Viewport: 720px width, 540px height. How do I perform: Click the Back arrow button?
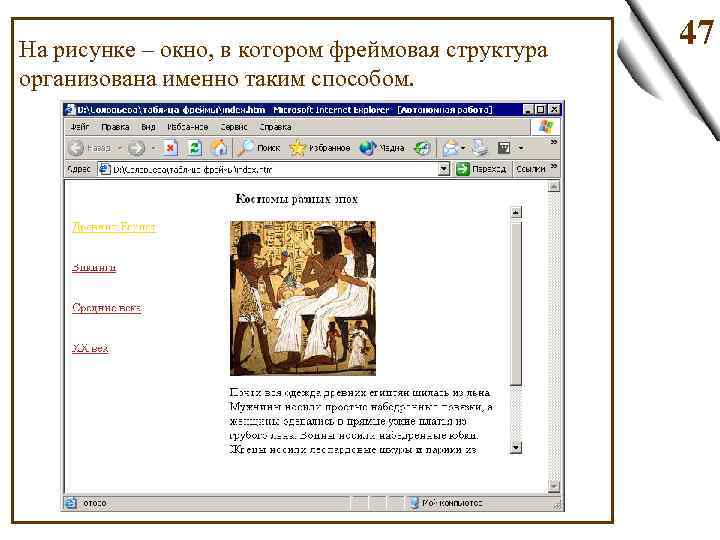(x=76, y=148)
